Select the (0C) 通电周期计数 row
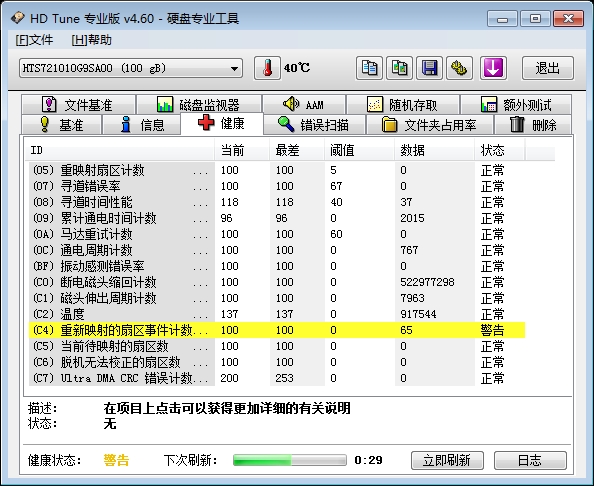The image size is (594, 486). click(x=277, y=250)
